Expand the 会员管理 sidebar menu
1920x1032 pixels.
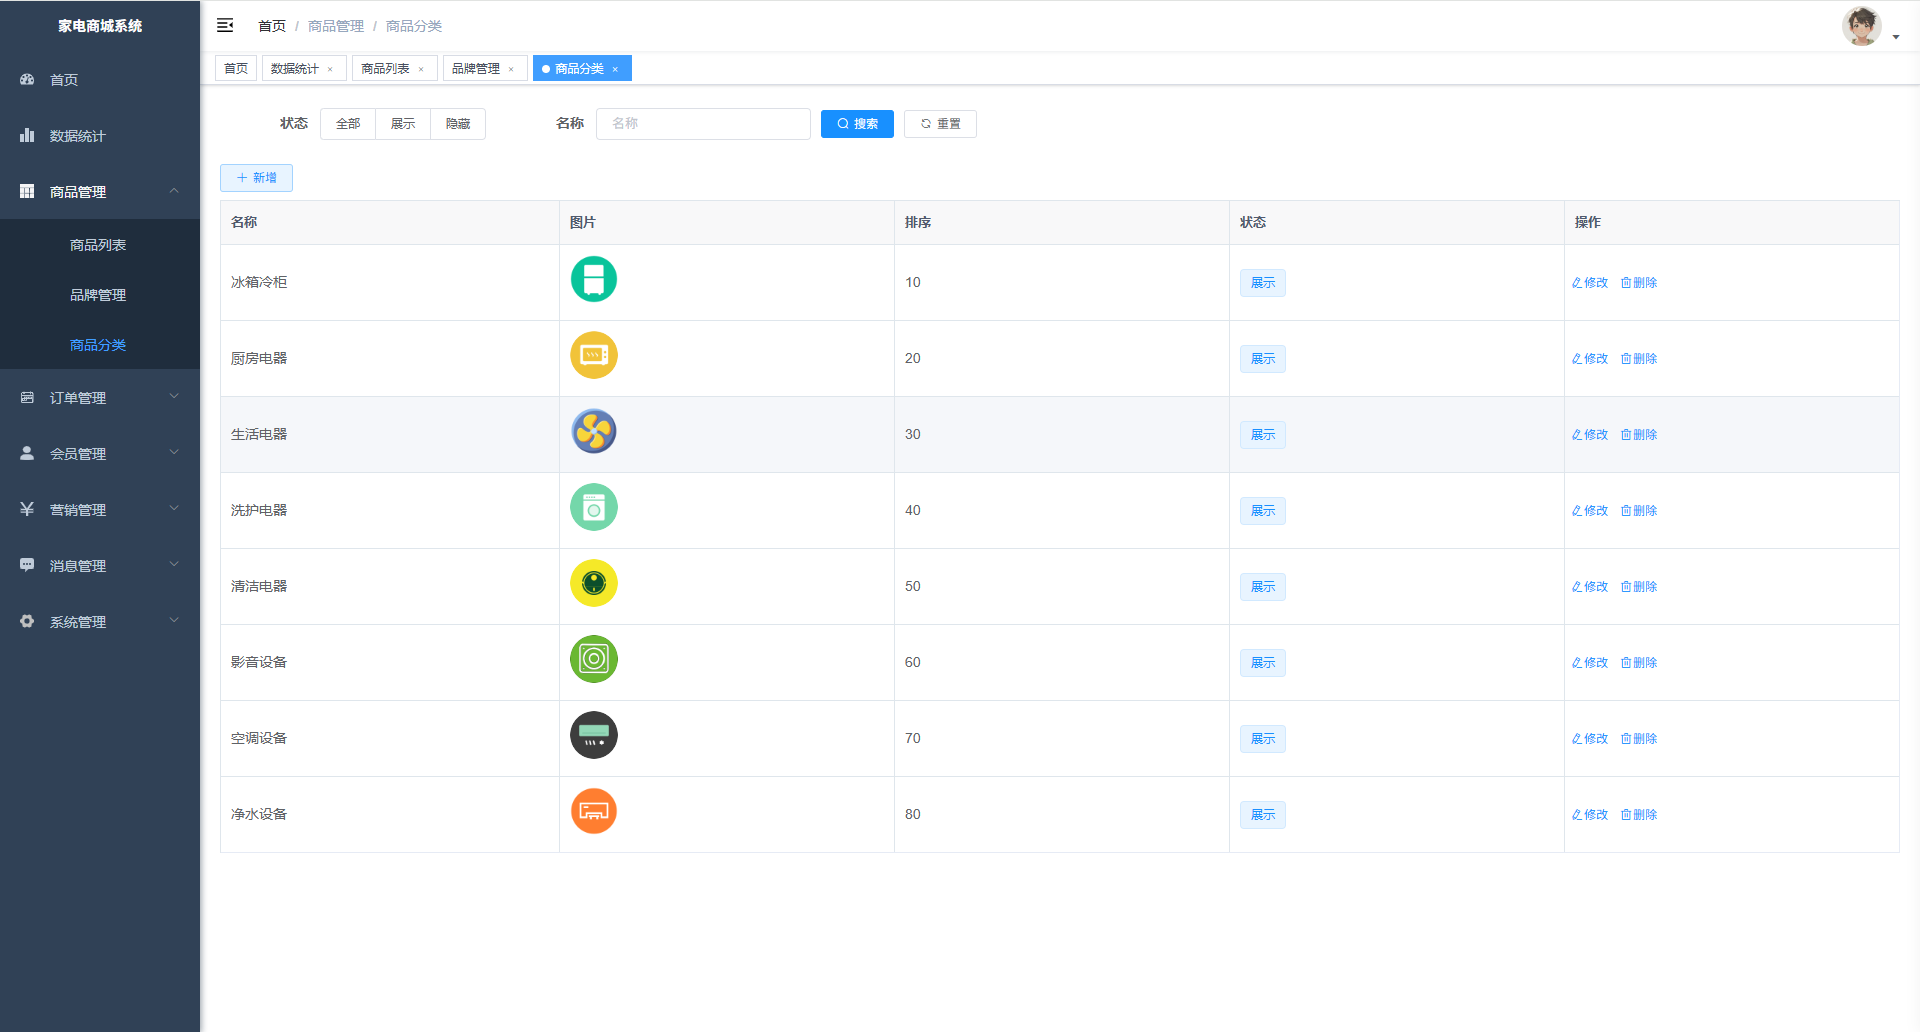click(100, 454)
